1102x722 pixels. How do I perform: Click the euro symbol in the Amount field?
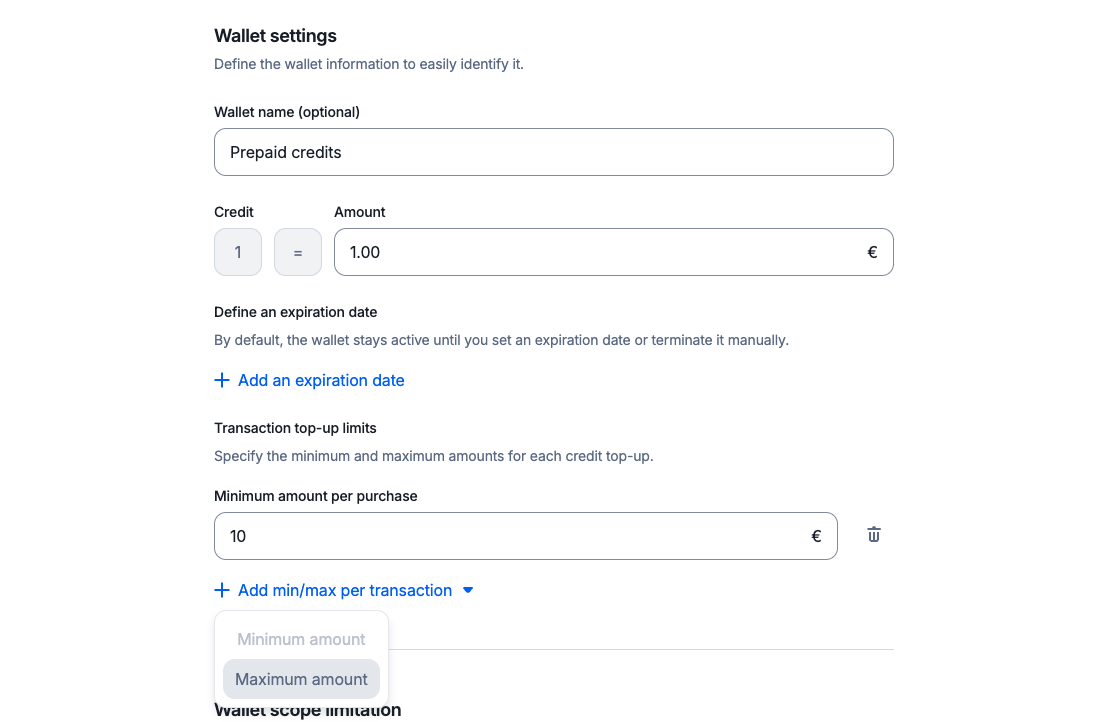872,252
